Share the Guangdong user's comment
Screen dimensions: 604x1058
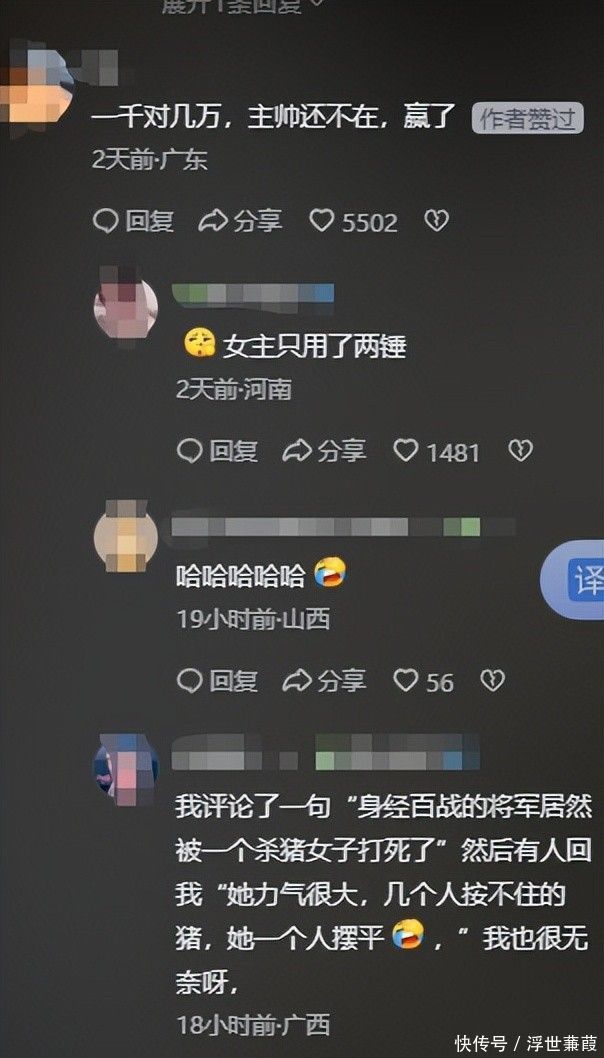coord(240,221)
